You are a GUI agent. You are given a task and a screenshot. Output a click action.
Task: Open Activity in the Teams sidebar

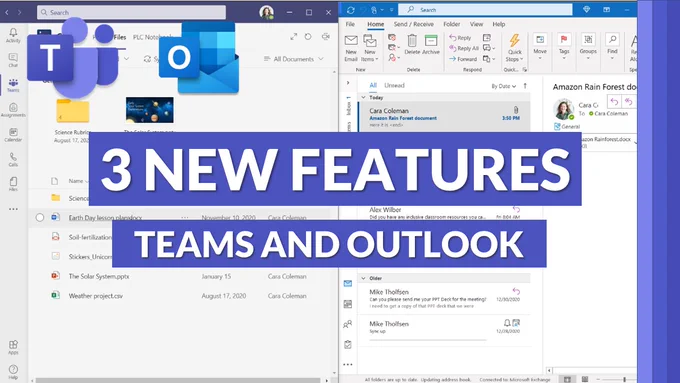pyautogui.click(x=13, y=35)
